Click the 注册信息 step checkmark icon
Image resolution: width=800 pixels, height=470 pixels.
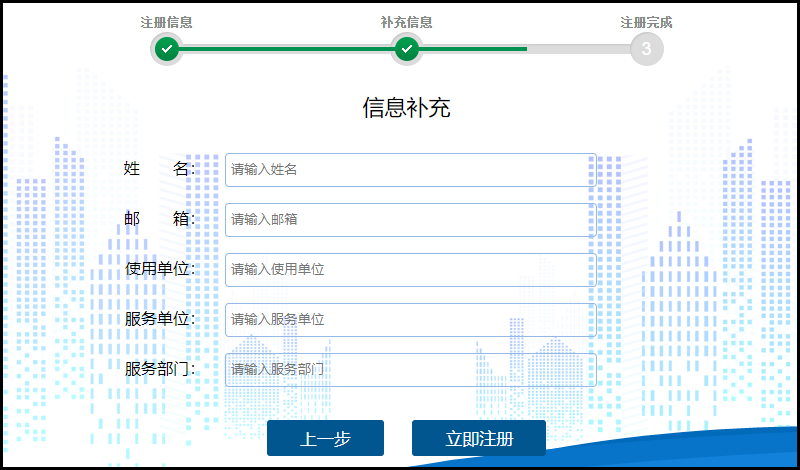[167, 49]
